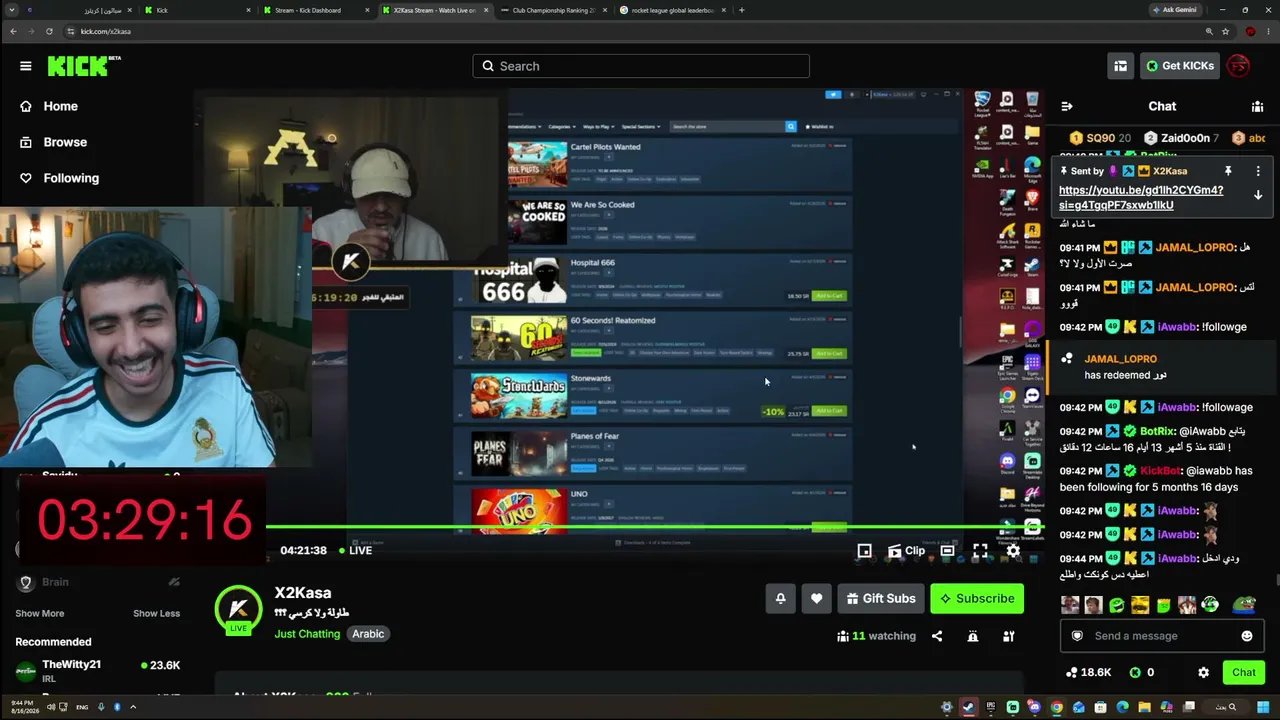The image size is (1280, 720).
Task: Click the Send a message input
Action: (1160, 636)
